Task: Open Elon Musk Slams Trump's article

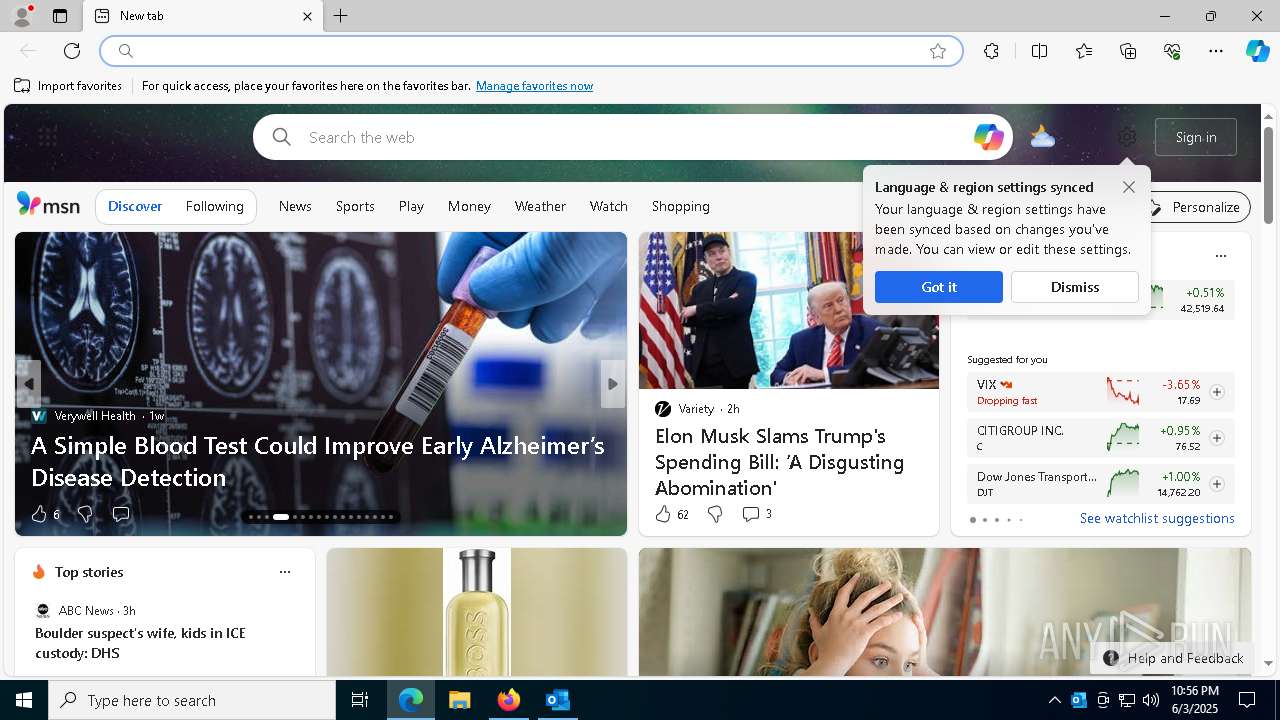Action: (780, 462)
